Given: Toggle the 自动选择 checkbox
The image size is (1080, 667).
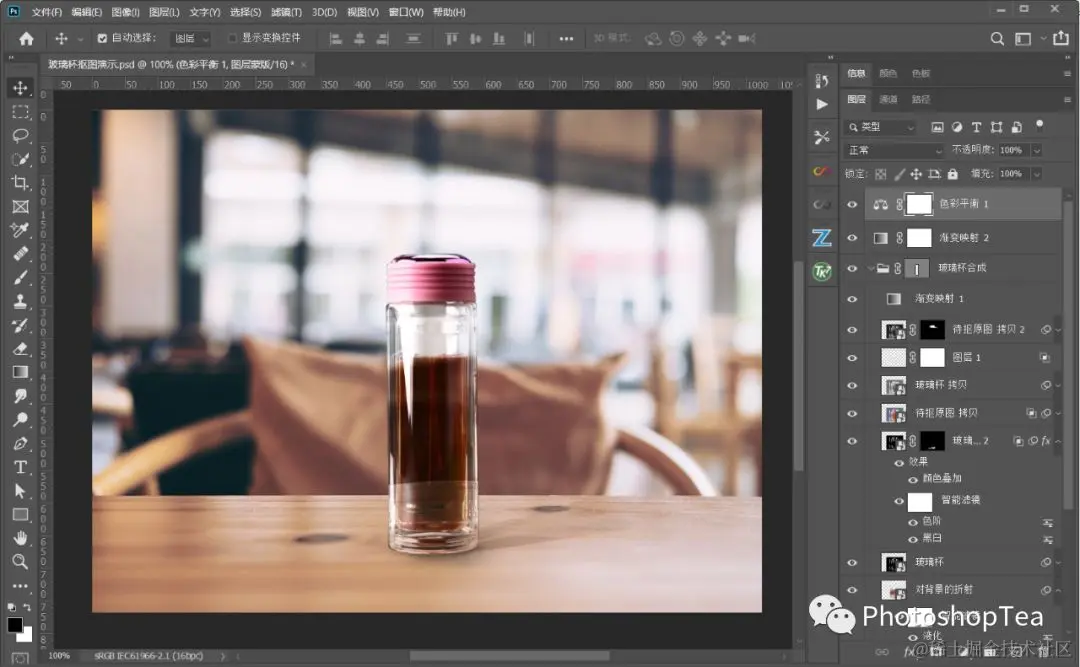Looking at the screenshot, I should 102,39.
